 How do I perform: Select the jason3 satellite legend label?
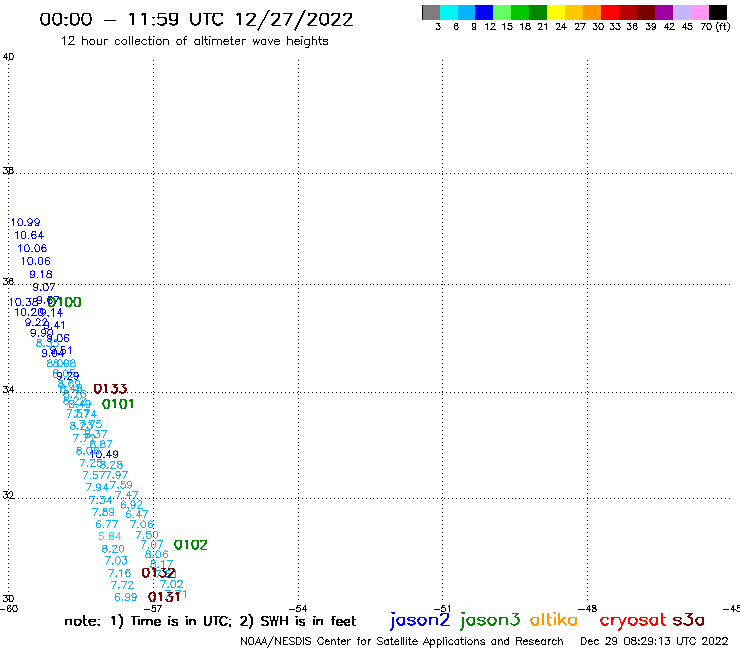(490, 620)
